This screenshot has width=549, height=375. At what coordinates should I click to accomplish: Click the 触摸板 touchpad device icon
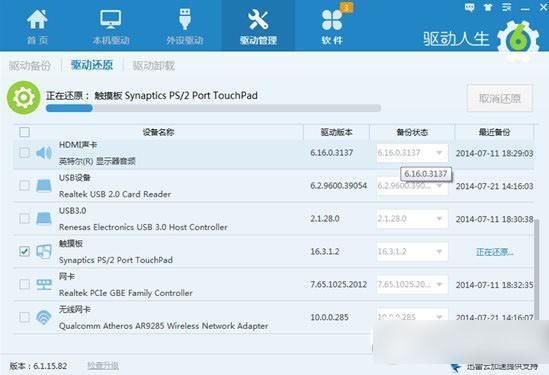tap(44, 251)
